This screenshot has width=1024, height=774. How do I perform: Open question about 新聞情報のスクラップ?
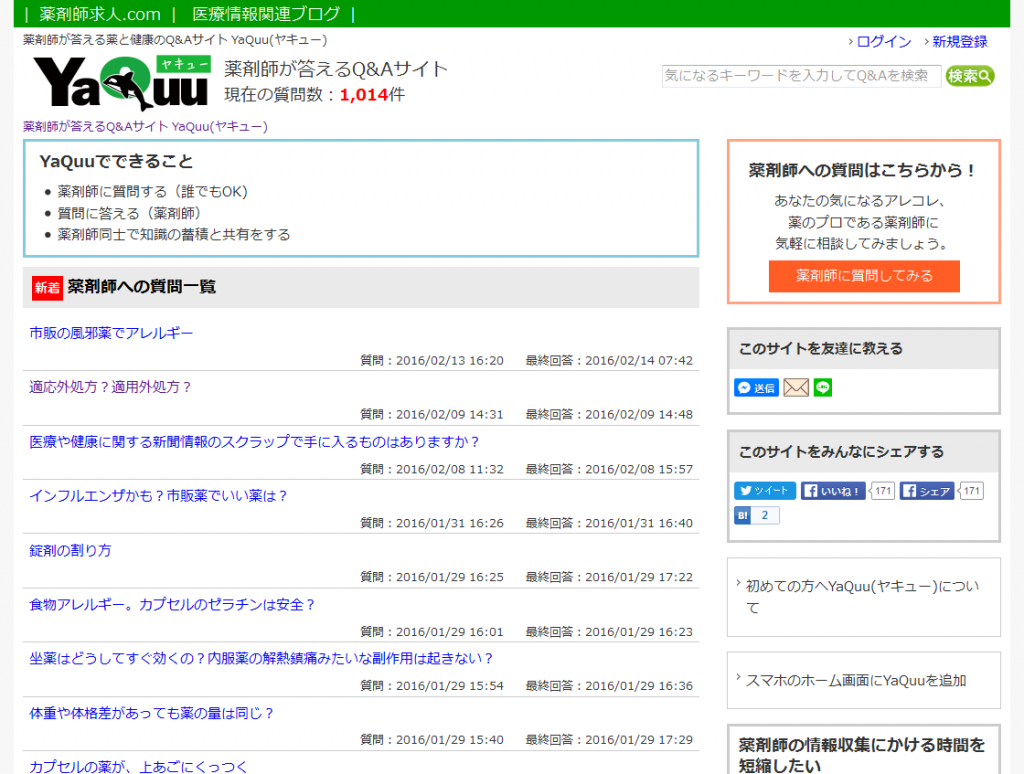(254, 442)
